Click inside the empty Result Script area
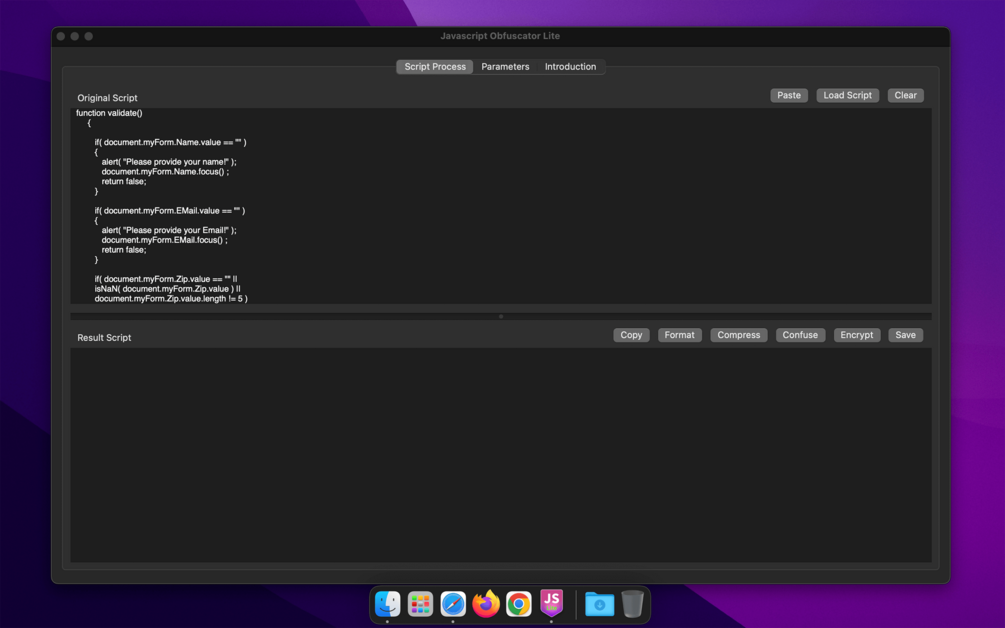 pos(501,455)
